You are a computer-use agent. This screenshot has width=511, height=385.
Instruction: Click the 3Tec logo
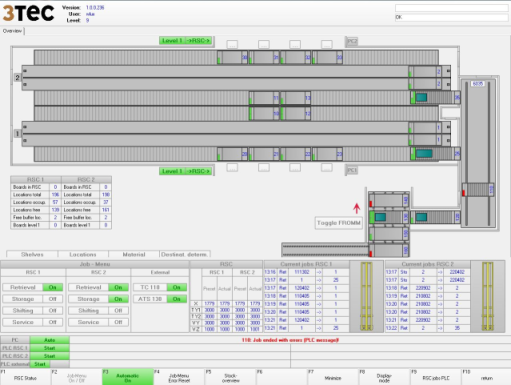click(29, 13)
